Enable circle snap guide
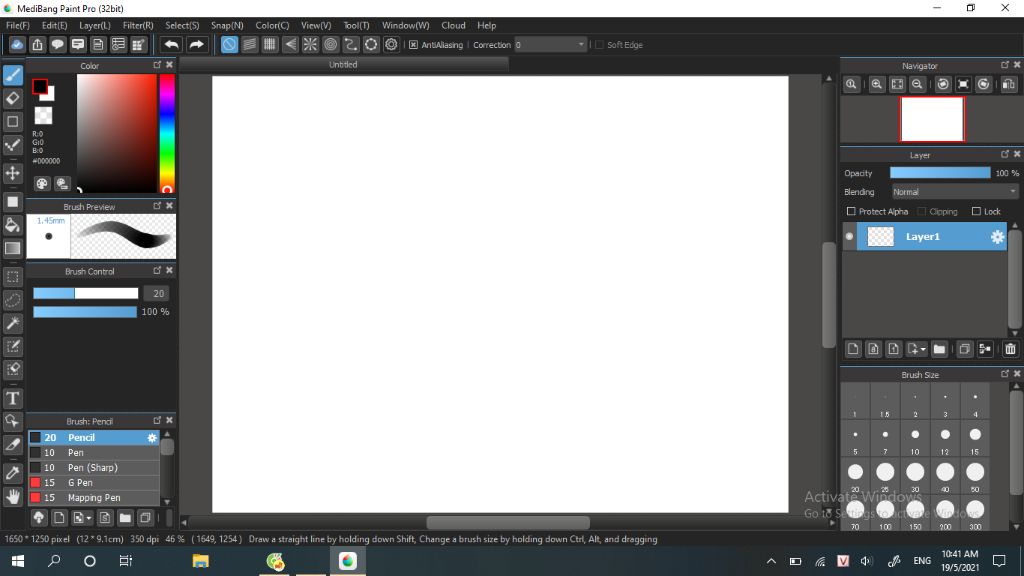This screenshot has width=1024, height=576. tap(330, 44)
